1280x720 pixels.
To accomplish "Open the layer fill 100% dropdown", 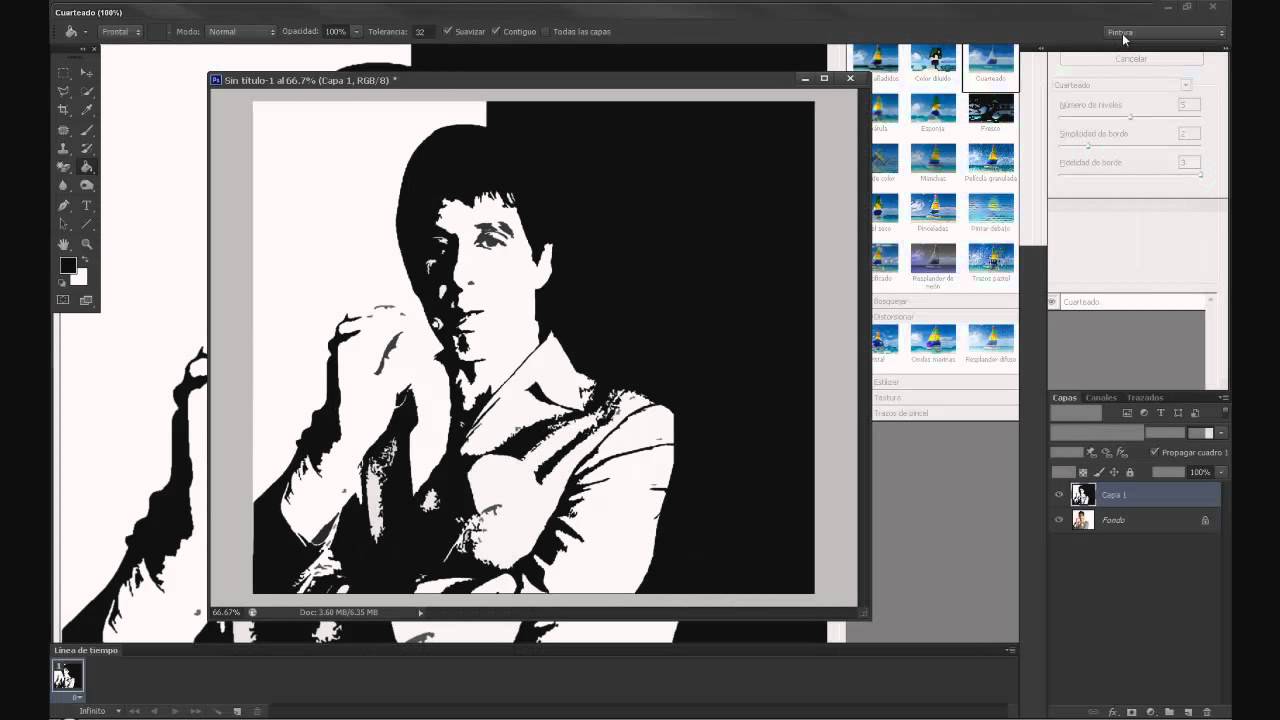I will (1220, 472).
